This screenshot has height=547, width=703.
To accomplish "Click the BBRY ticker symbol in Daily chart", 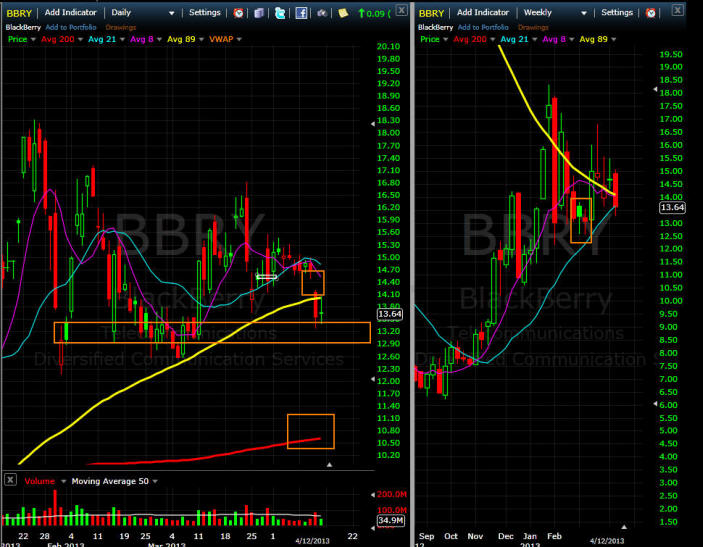I will 19,13.
